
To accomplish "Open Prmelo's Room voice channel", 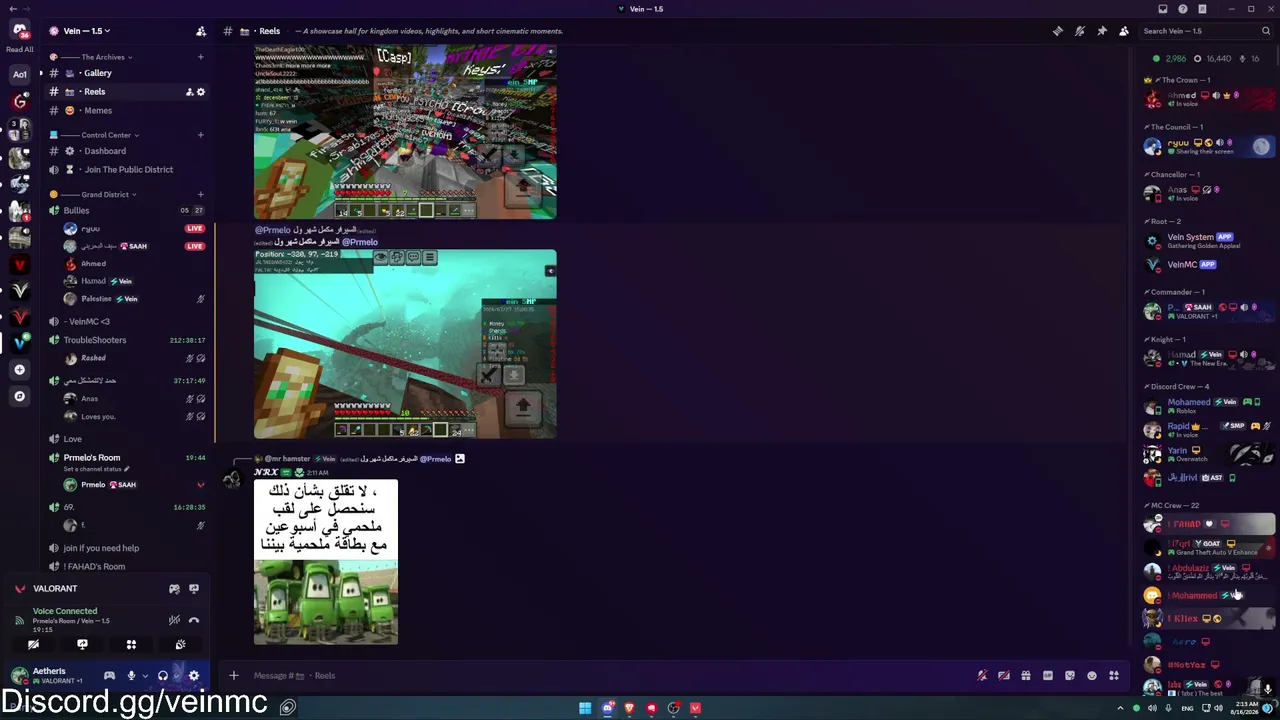I will pos(125,462).
